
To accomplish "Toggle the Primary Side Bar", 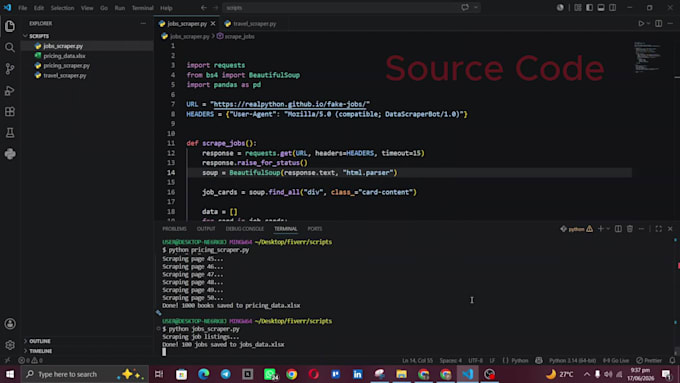I will click(x=589, y=7).
